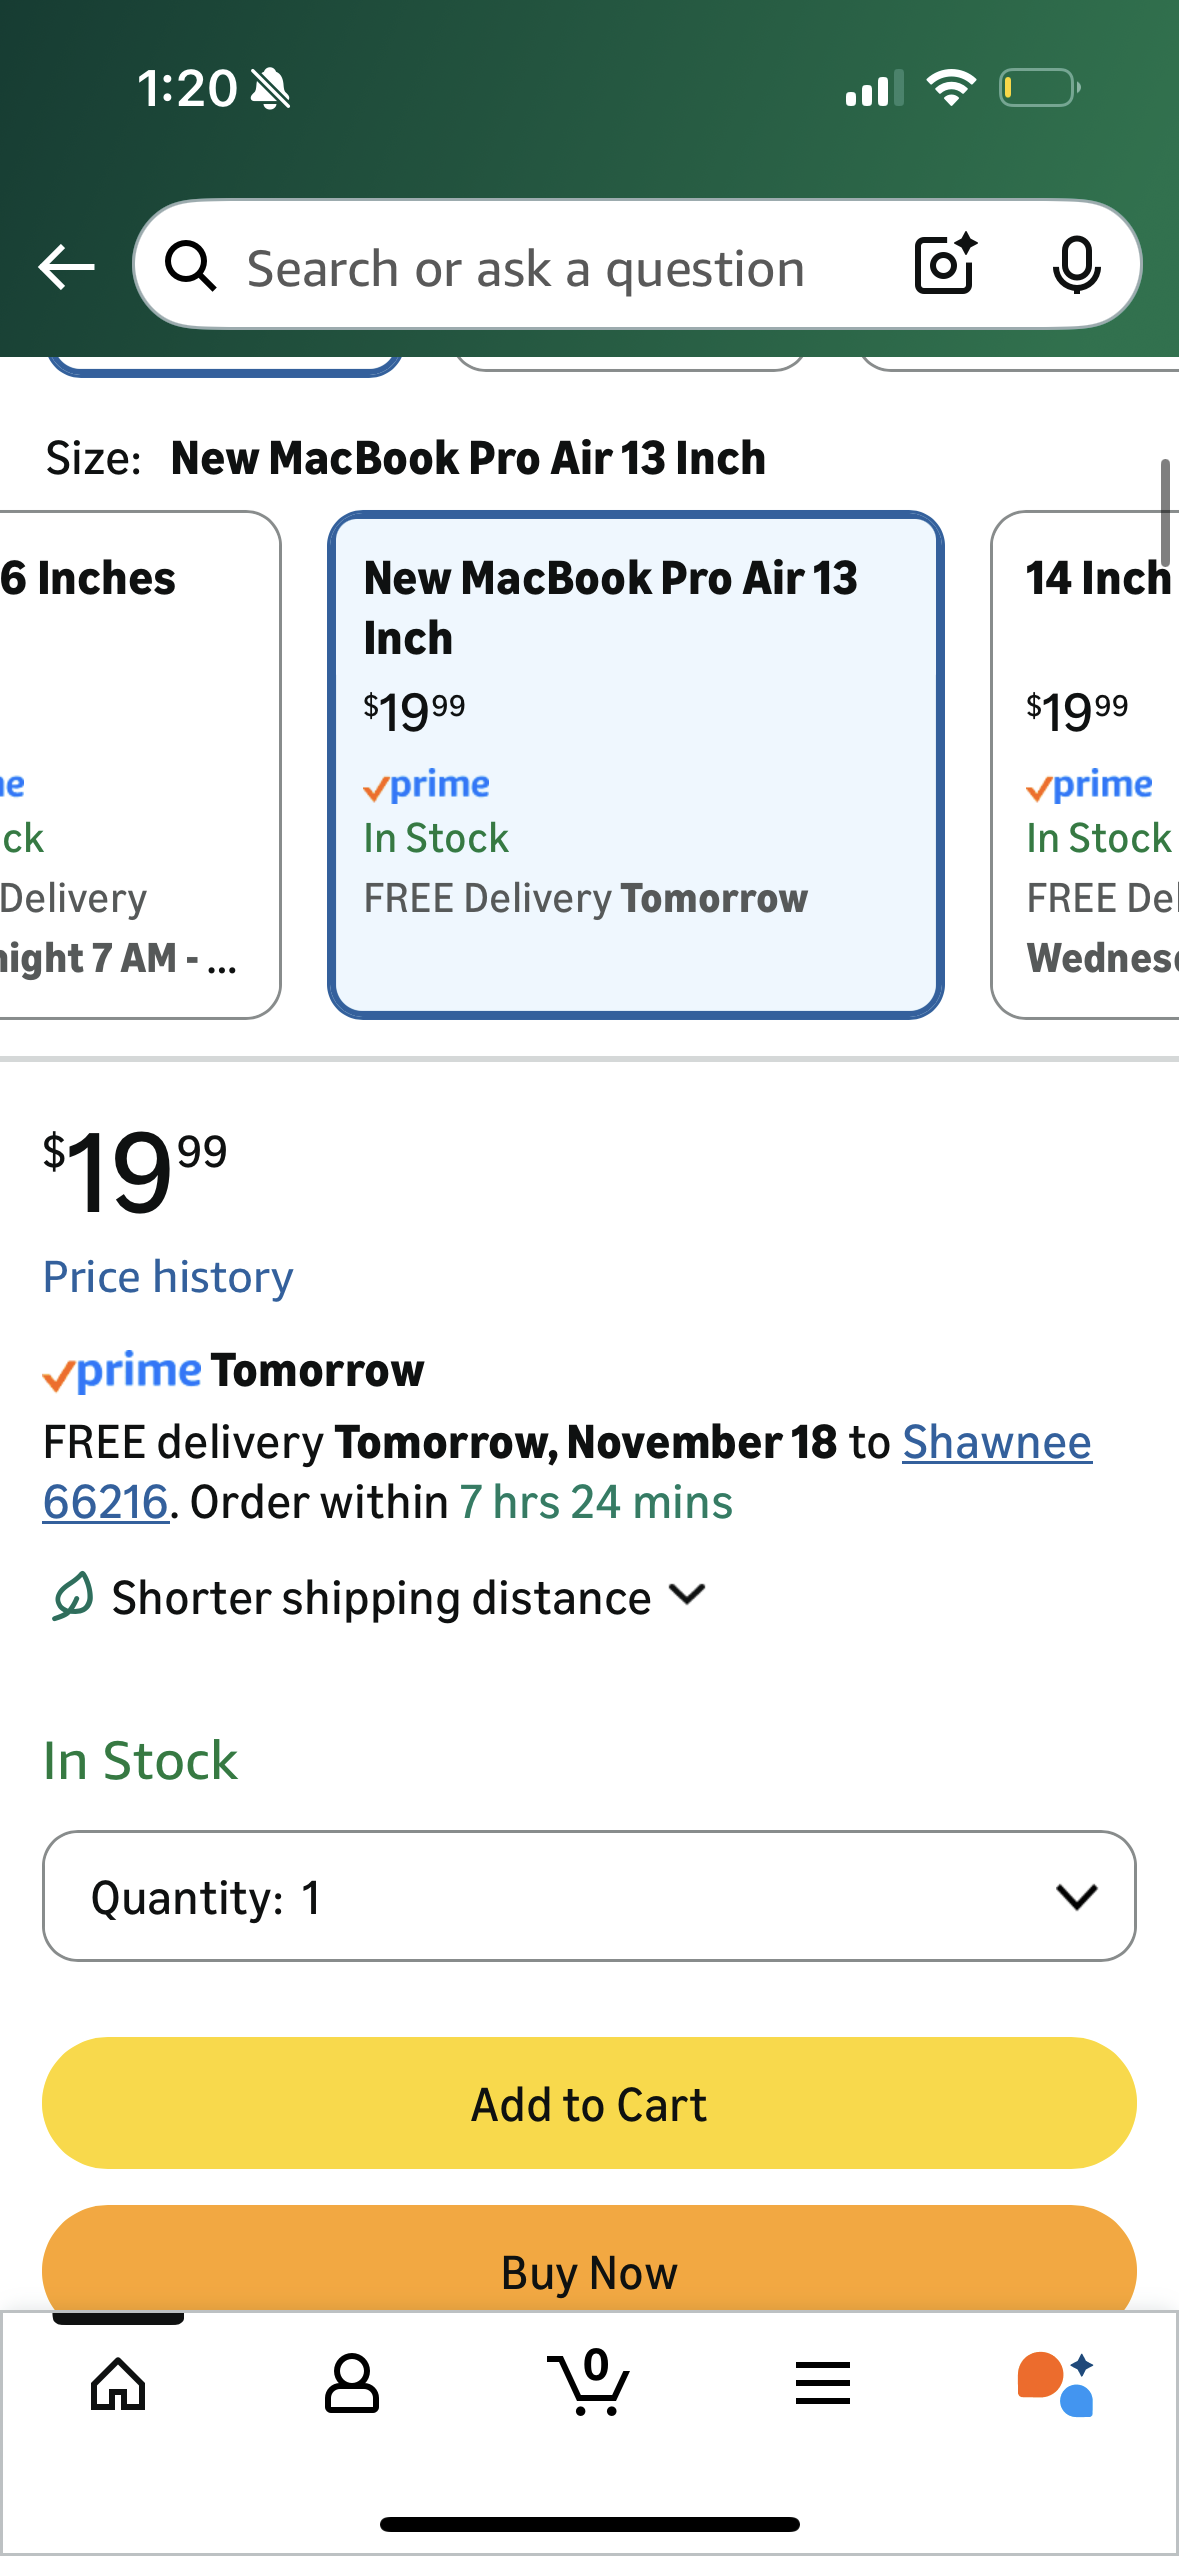Select New MacBook Pro Air 13 Inch option
Viewport: 1179px width, 2556px height.
pos(635,765)
